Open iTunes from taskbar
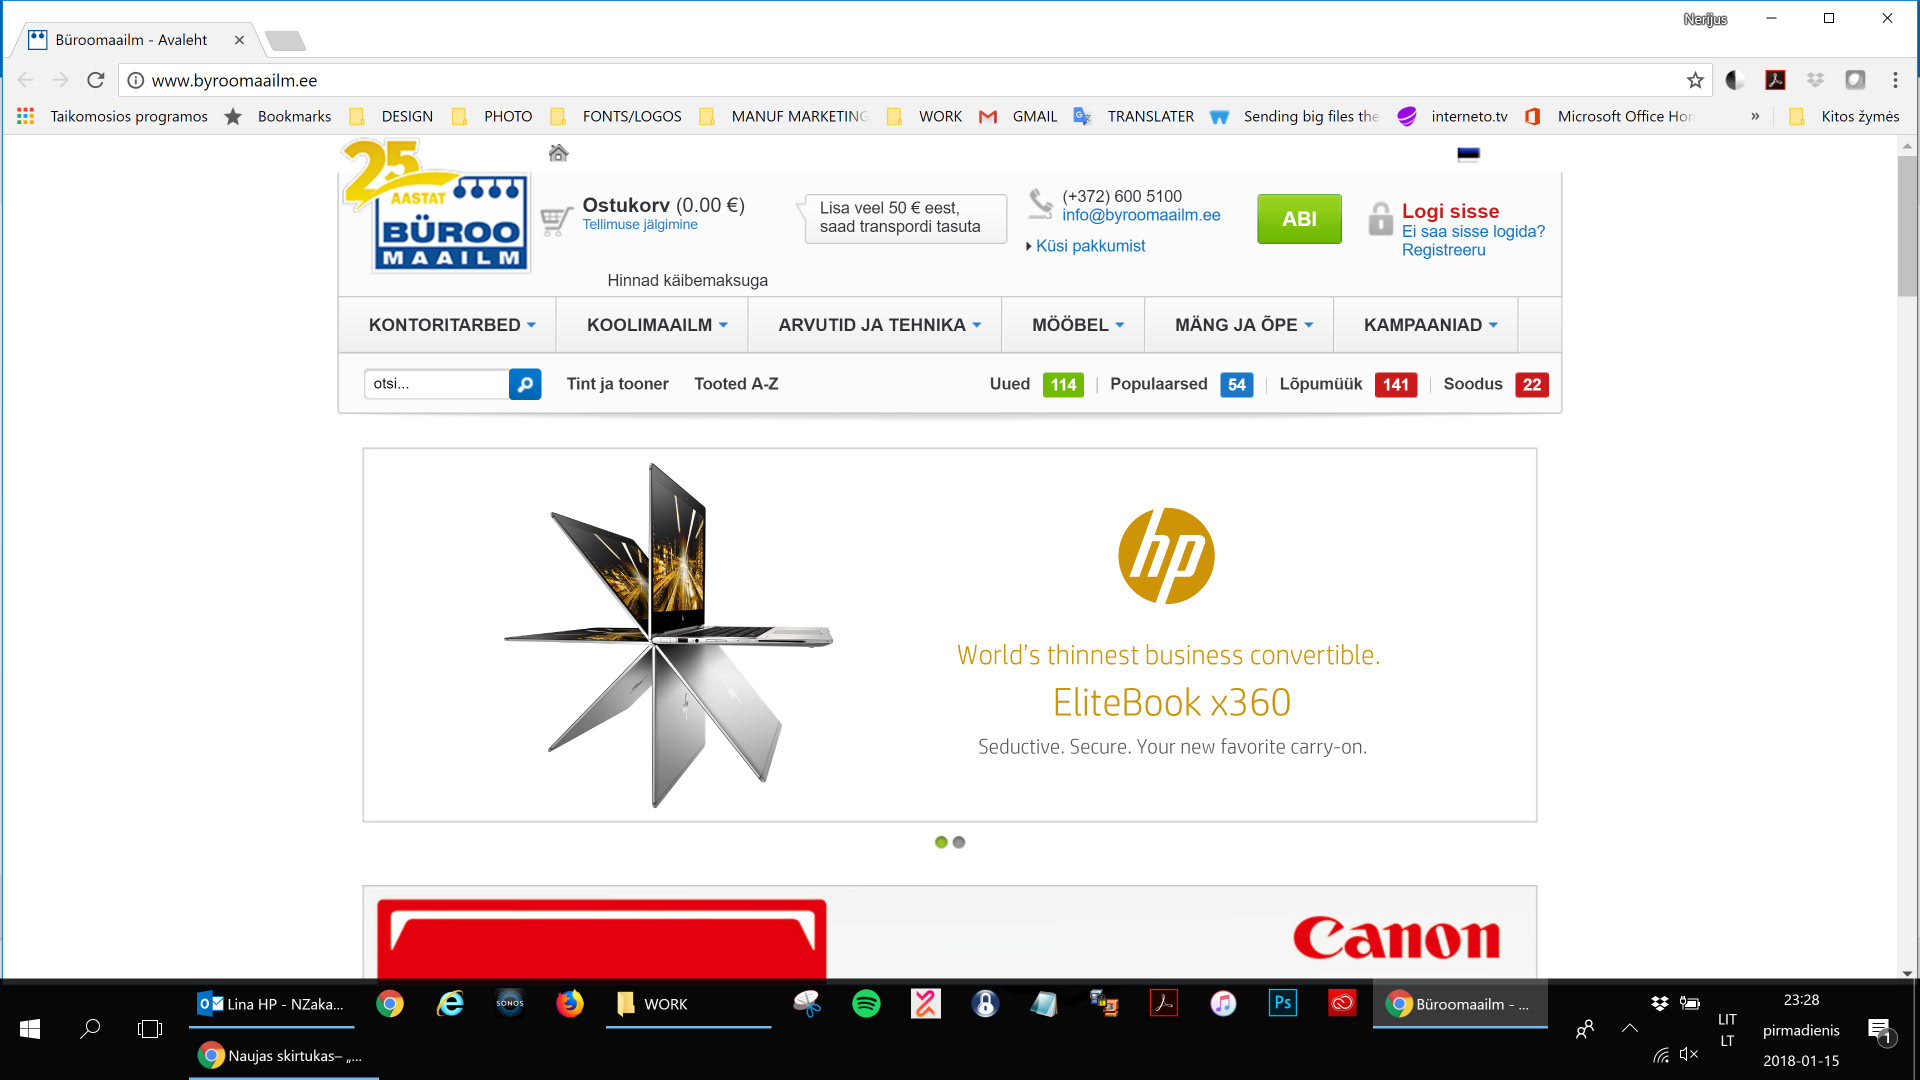Screen dimensions: 1920x1080 [x=1223, y=1004]
